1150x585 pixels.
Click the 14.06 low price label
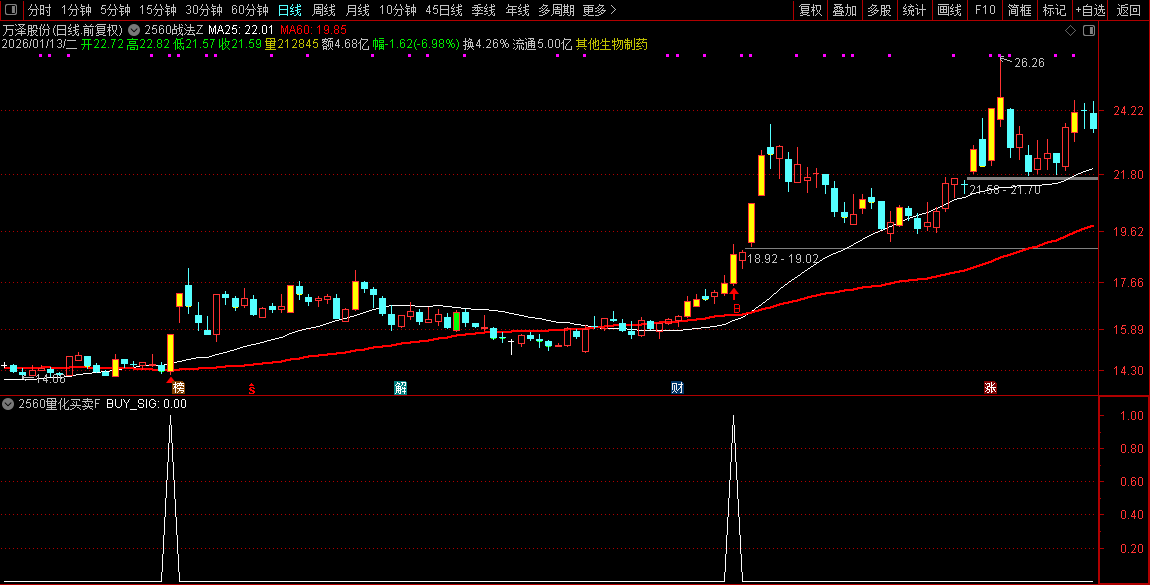click(50, 379)
